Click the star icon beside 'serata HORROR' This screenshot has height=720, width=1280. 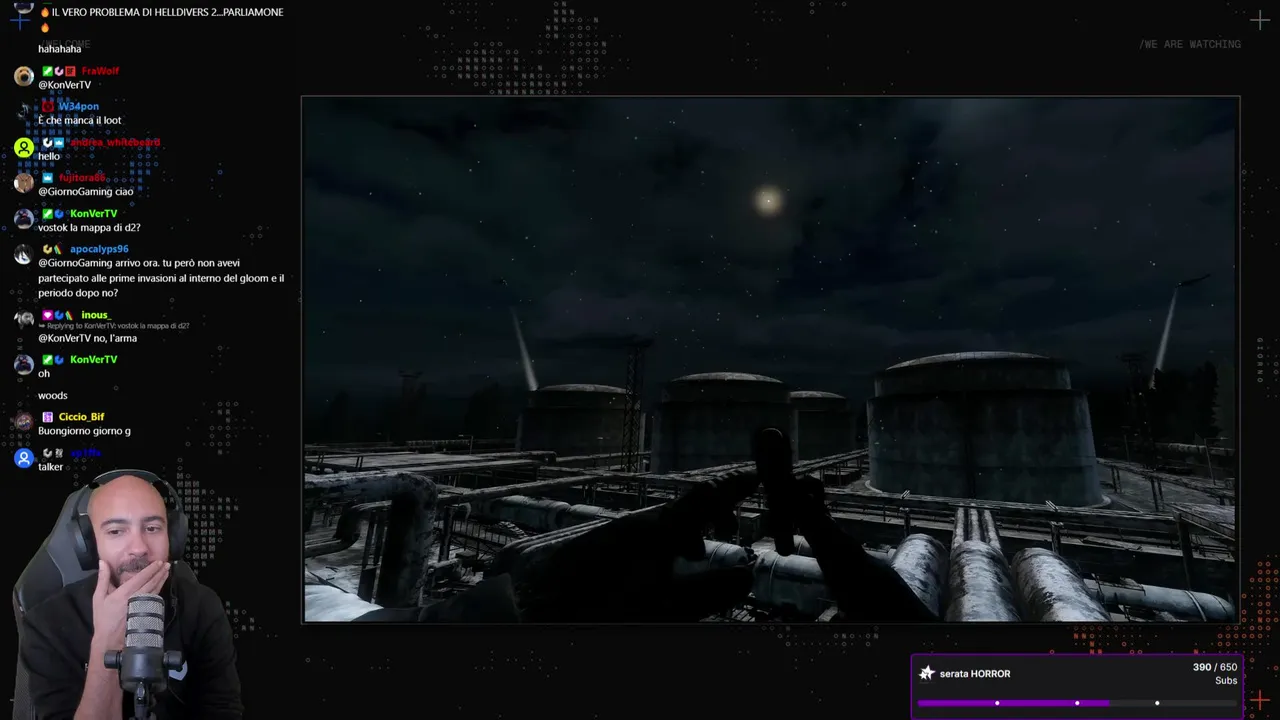927,673
